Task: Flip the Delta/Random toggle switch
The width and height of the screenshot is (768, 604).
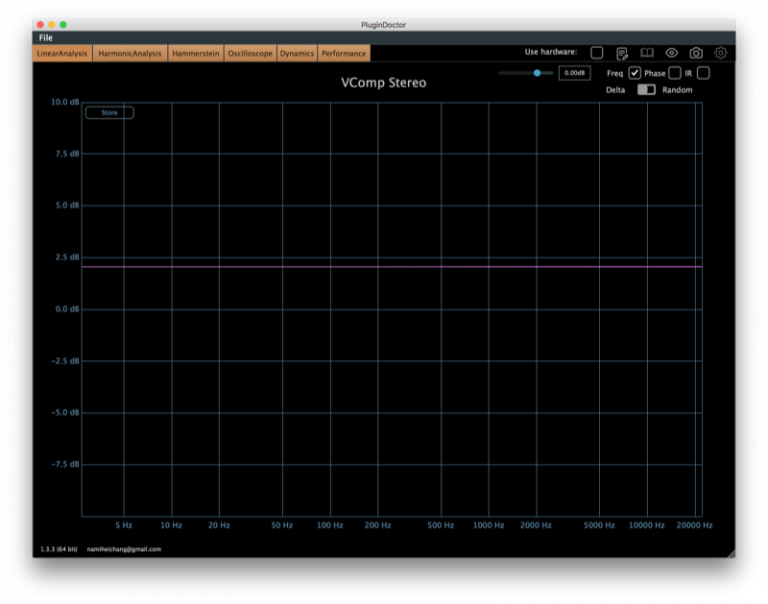Action: click(x=646, y=90)
